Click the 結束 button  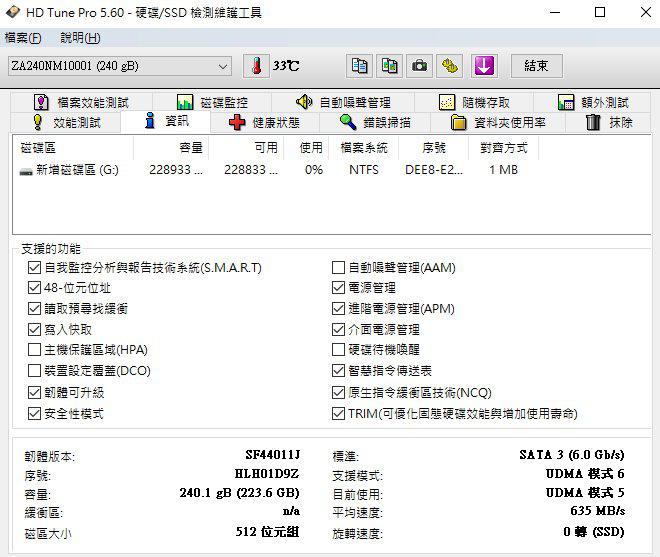pos(536,66)
